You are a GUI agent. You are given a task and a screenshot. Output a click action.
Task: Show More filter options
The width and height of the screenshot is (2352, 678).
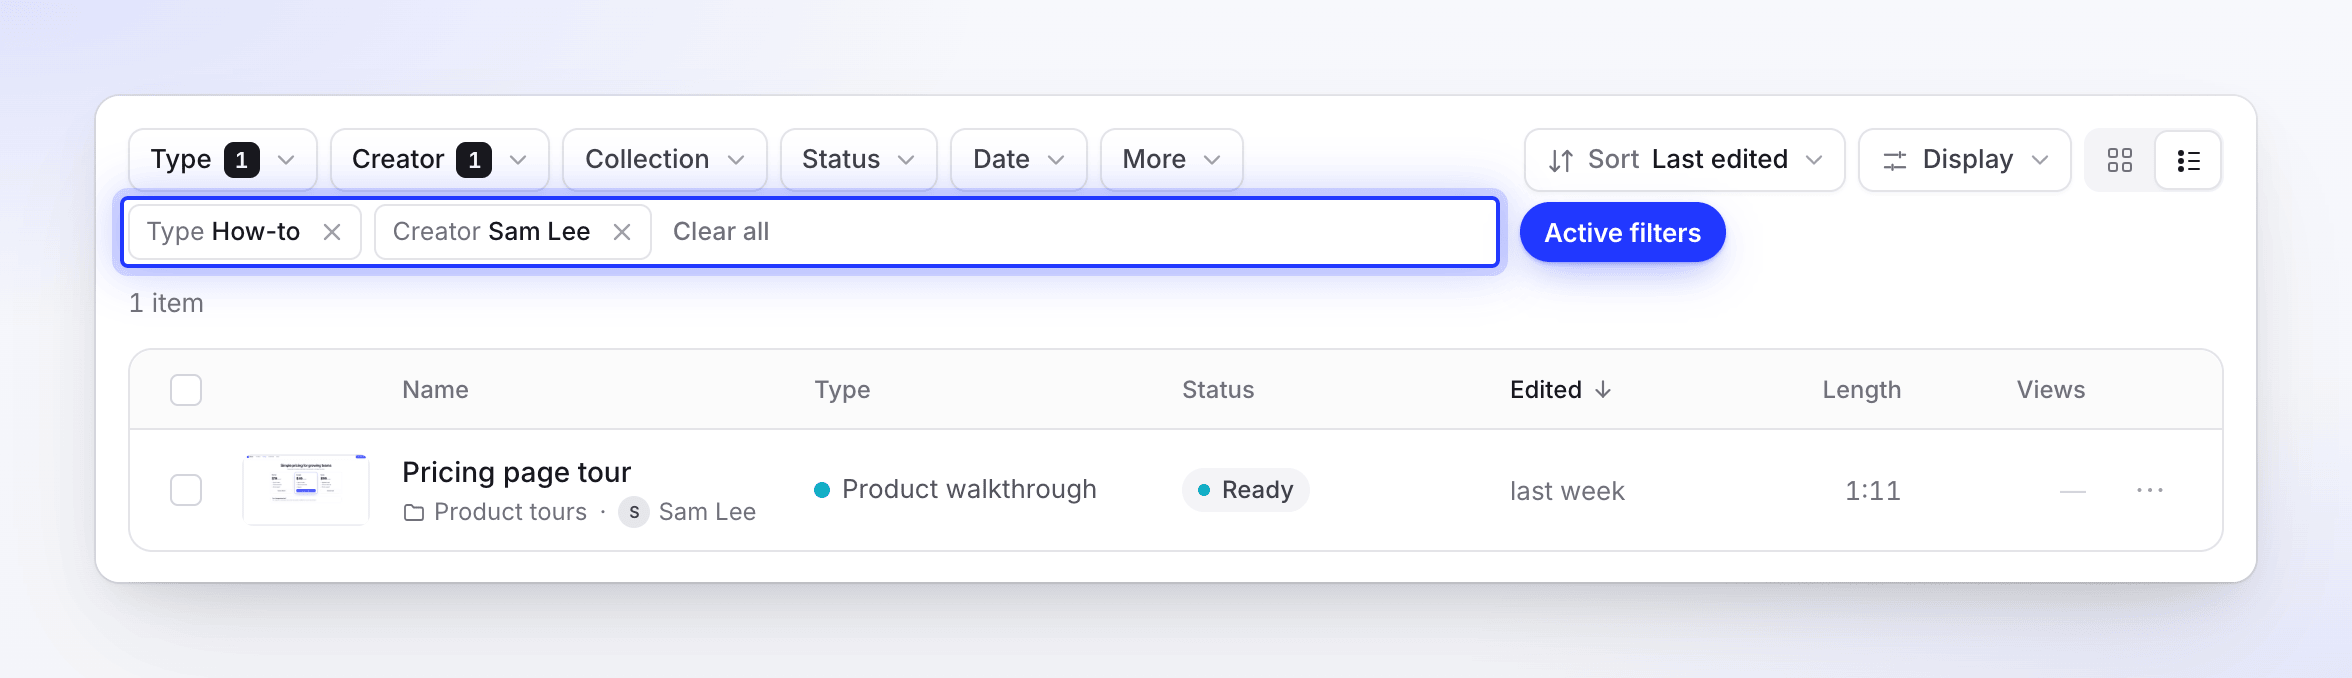1172,160
